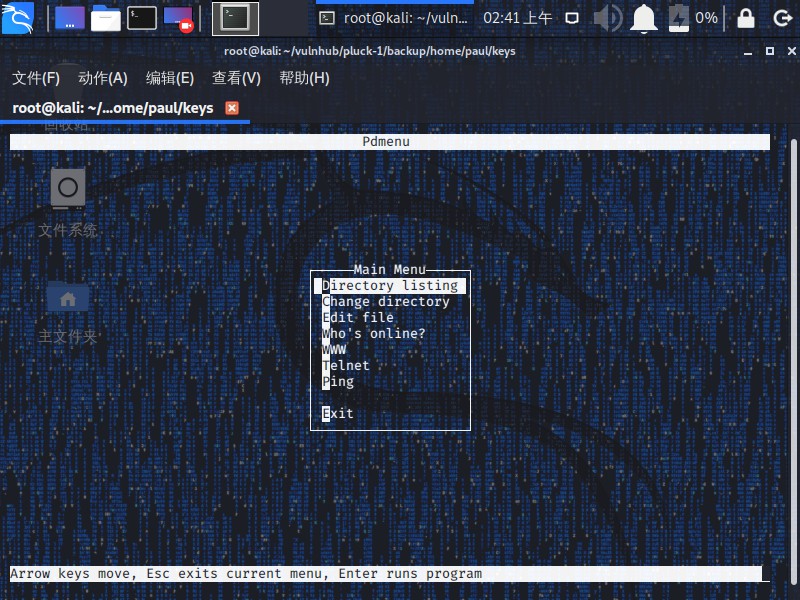This screenshot has width=800, height=600.
Task: Click the 02:41 clock in the panel
Action: tap(517, 18)
